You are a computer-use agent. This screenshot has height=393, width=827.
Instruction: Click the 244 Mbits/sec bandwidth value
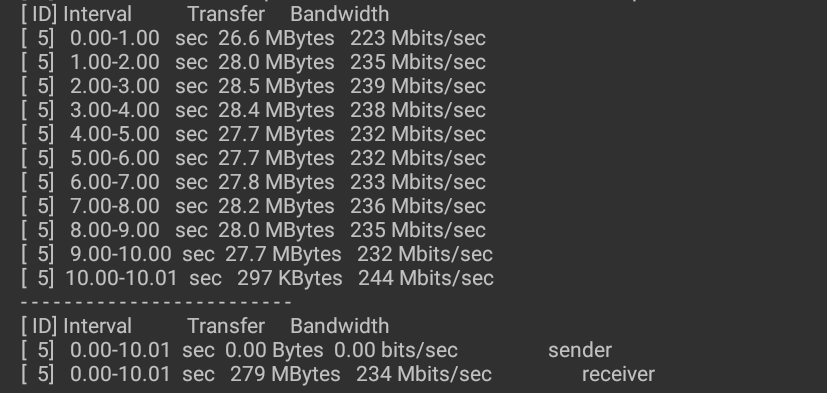pos(426,278)
